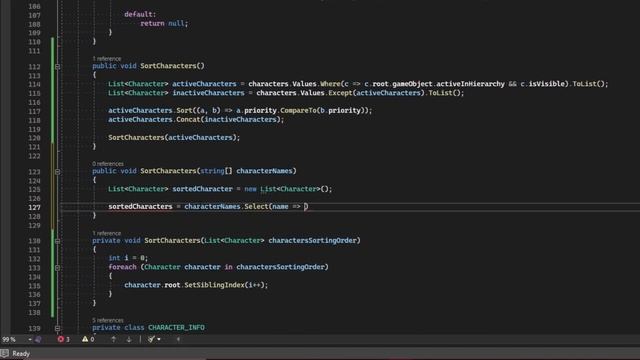Click 'sortedCharacters' identifier on line 127
This screenshot has width=640, height=360.
click(x=140, y=207)
